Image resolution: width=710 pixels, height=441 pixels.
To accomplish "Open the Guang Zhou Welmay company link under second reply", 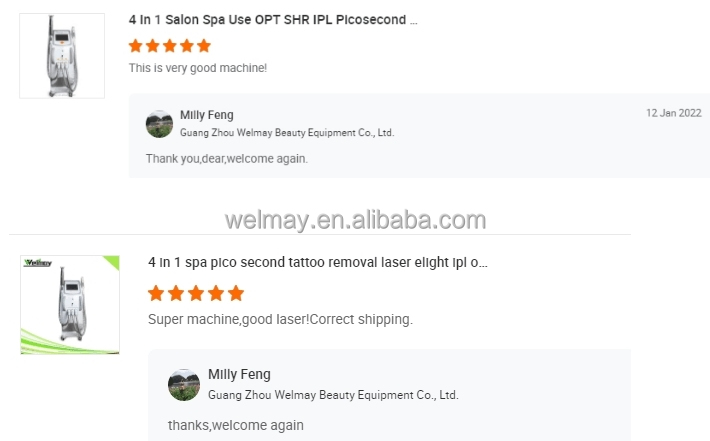I will pyautogui.click(x=333, y=395).
